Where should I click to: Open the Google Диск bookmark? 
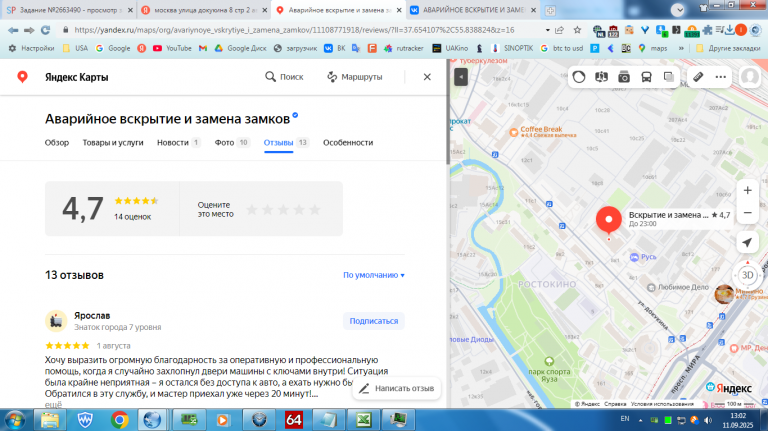point(240,48)
